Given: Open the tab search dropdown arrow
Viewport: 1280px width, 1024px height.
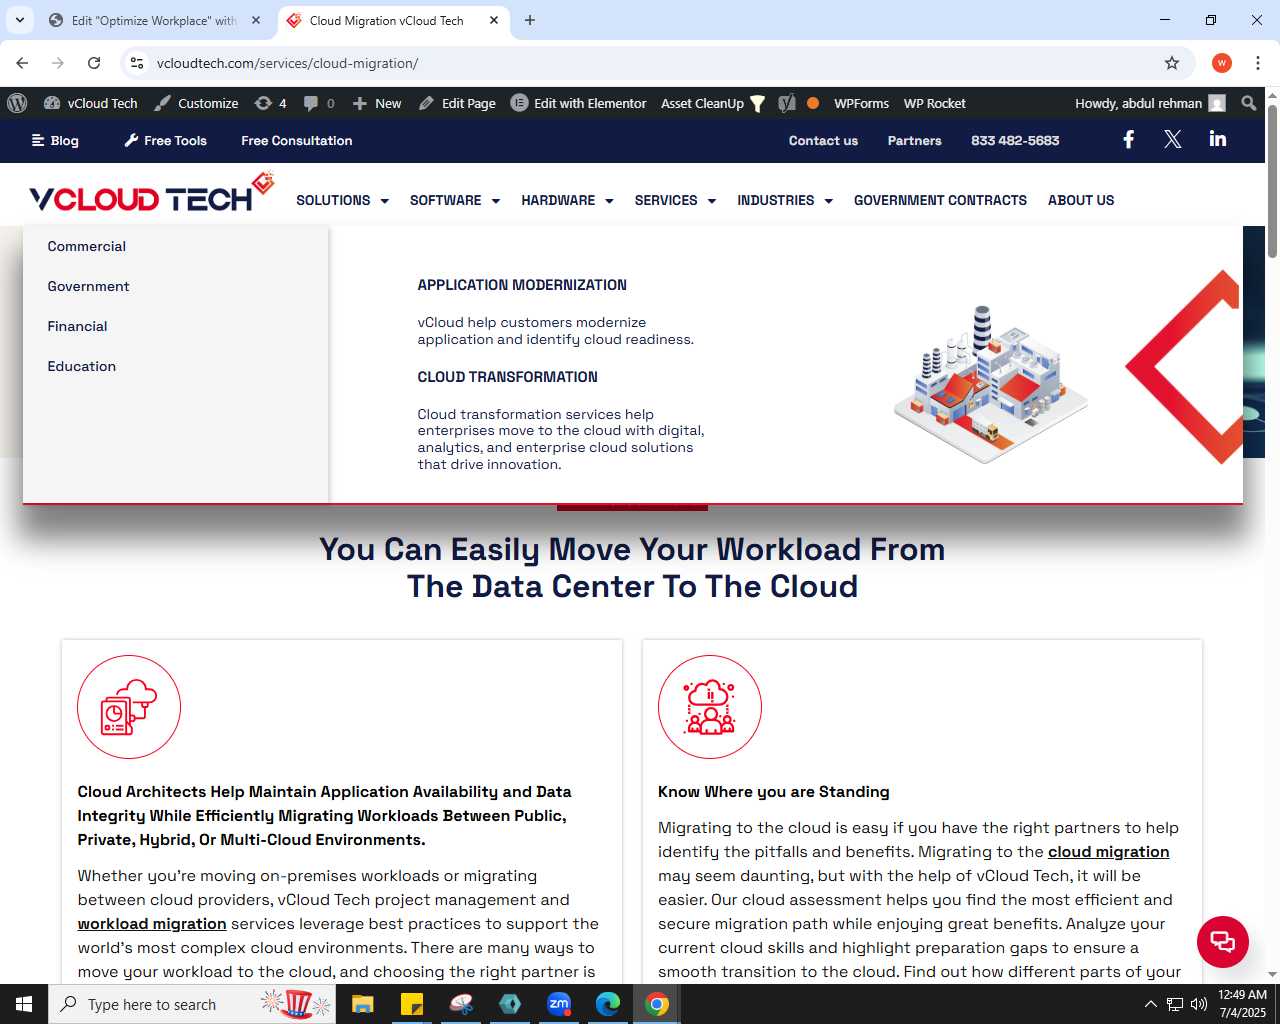Looking at the screenshot, I should pyautogui.click(x=20, y=20).
